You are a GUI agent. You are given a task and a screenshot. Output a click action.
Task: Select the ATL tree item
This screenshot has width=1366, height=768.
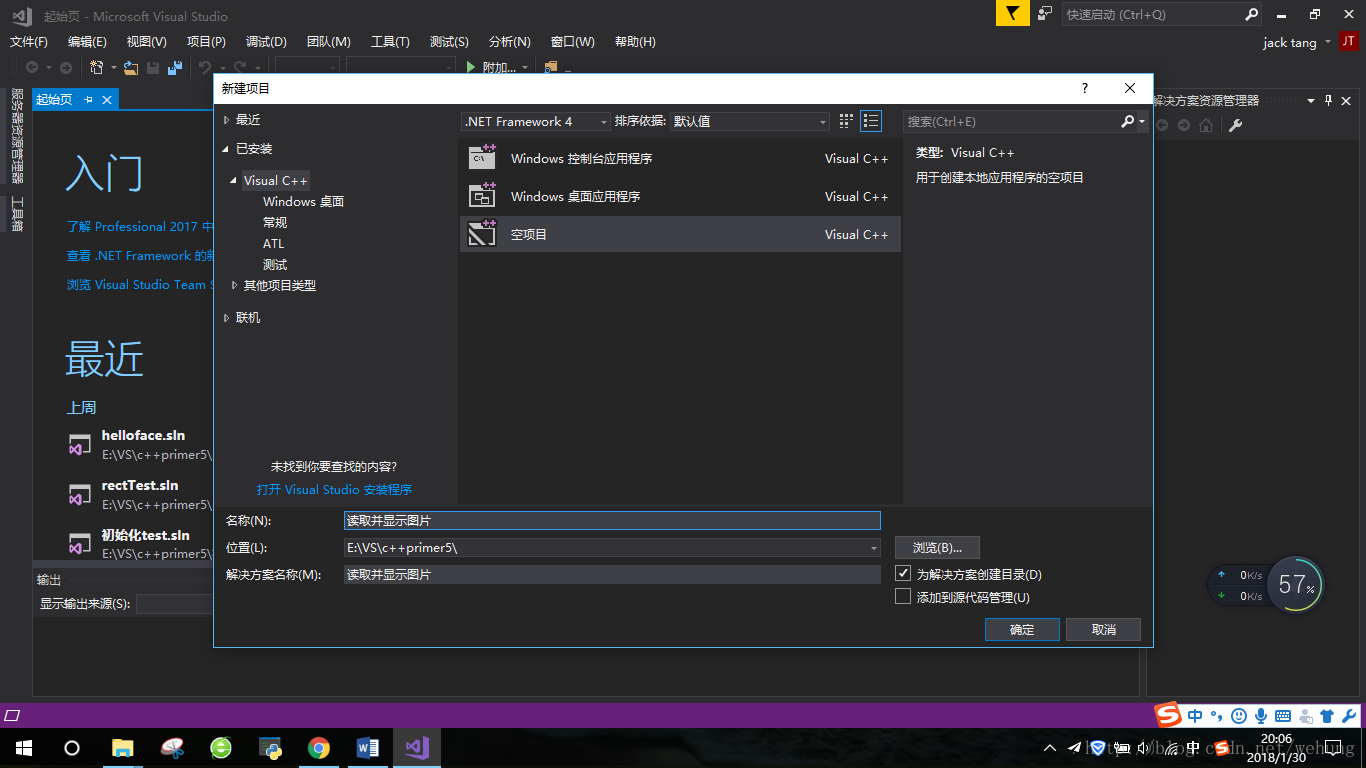pos(274,243)
